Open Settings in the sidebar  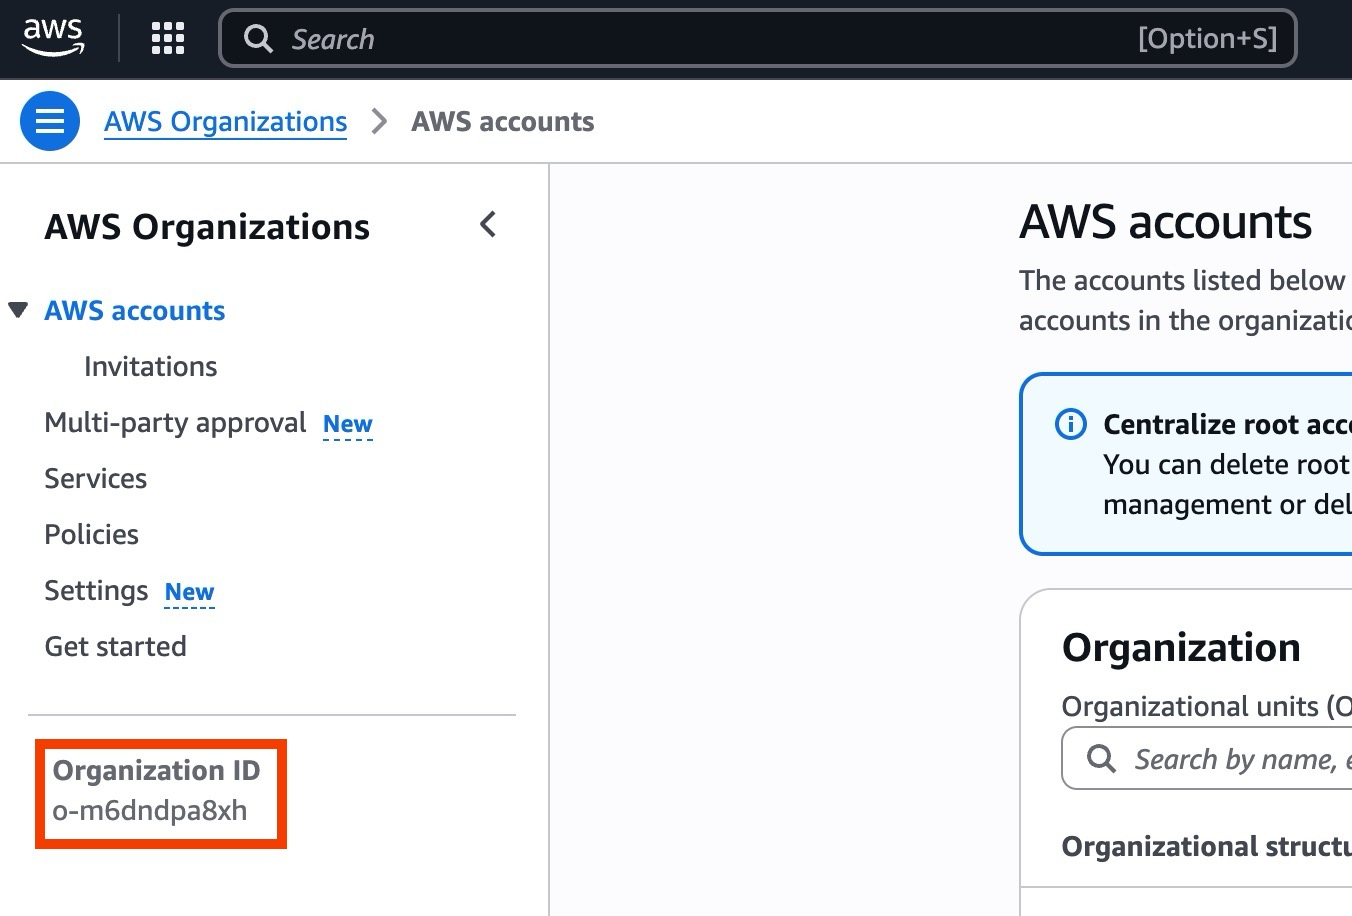tap(96, 591)
